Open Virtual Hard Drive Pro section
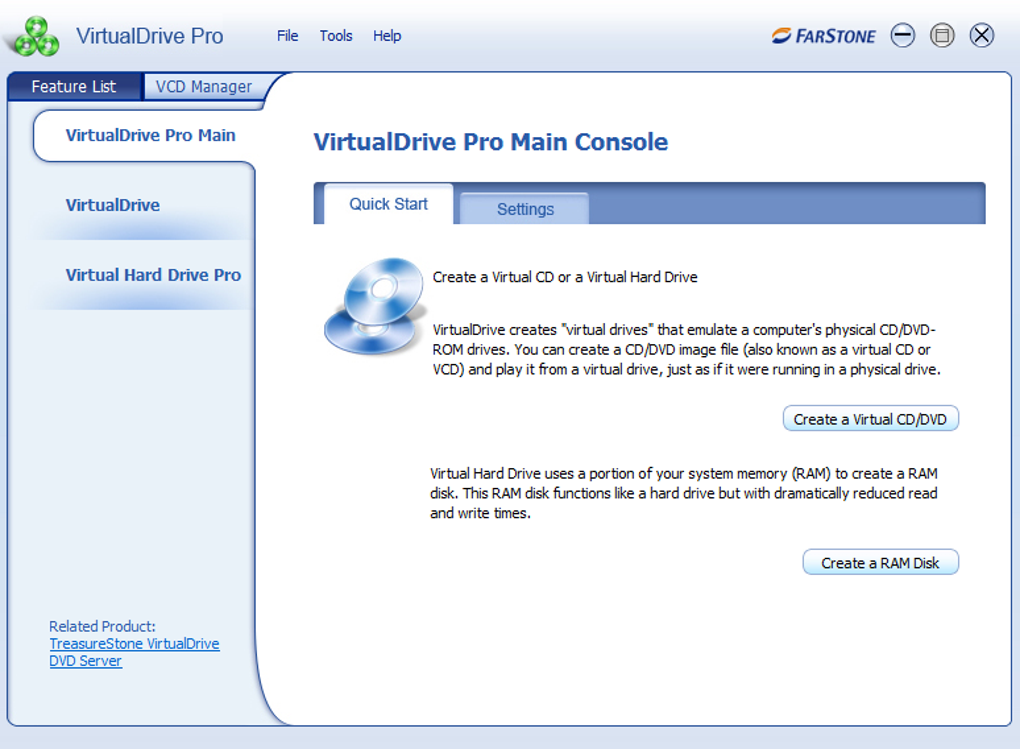This screenshot has height=749, width=1020. [153, 275]
